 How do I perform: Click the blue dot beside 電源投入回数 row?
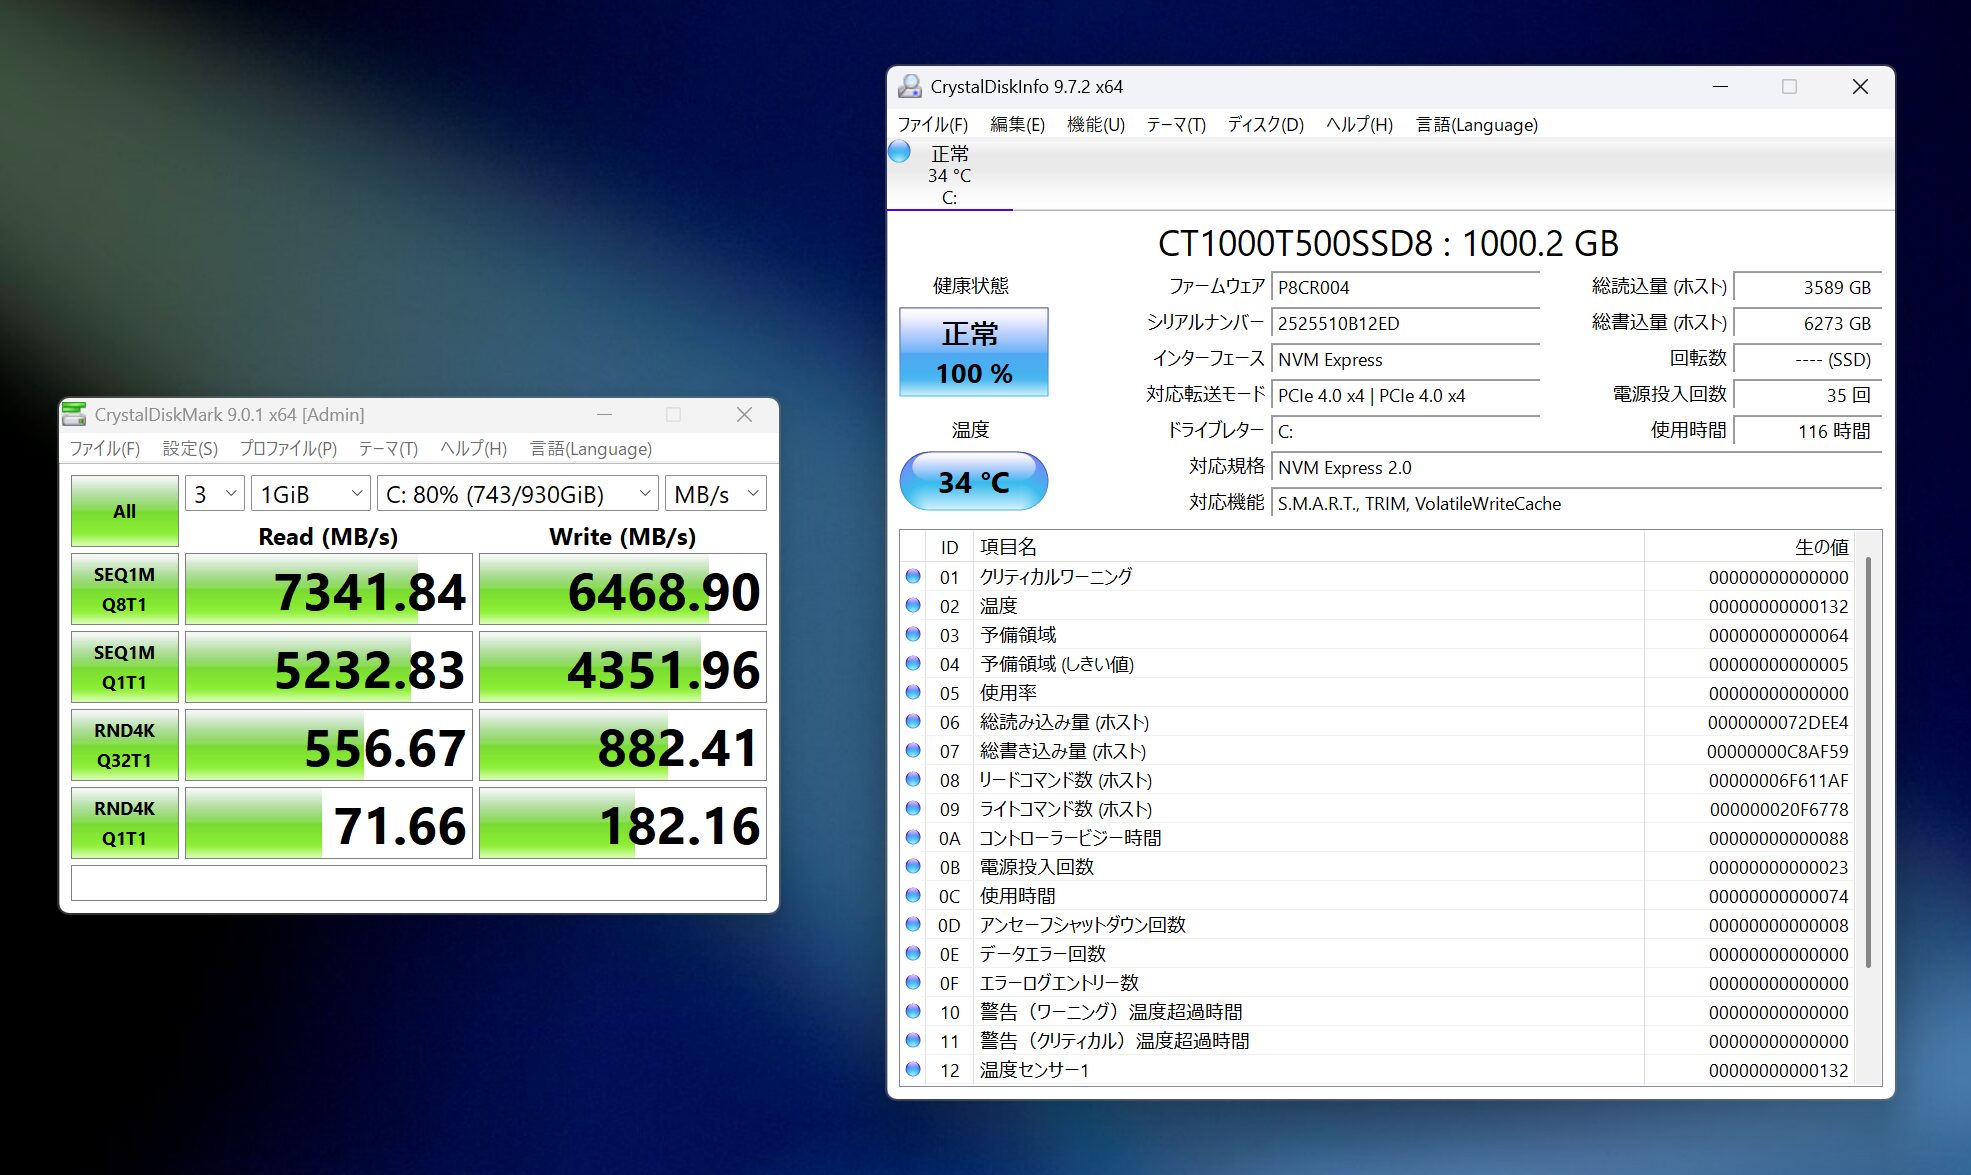click(913, 867)
